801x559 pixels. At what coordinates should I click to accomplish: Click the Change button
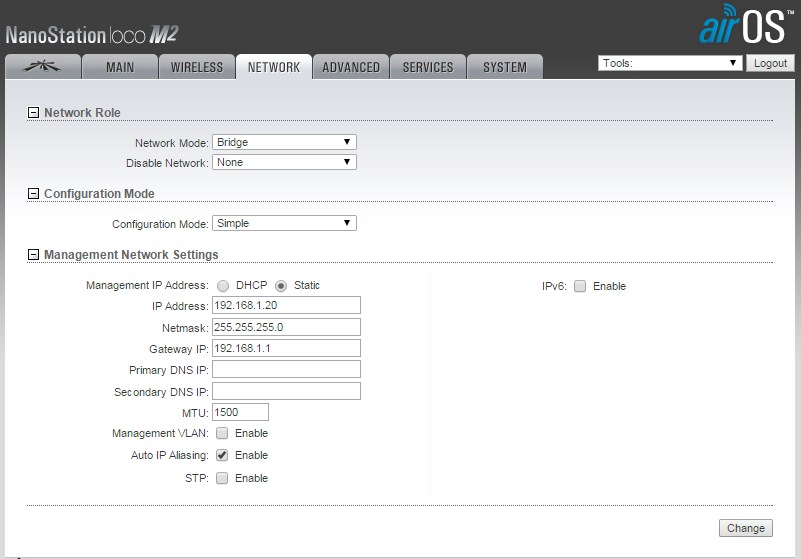point(746,528)
